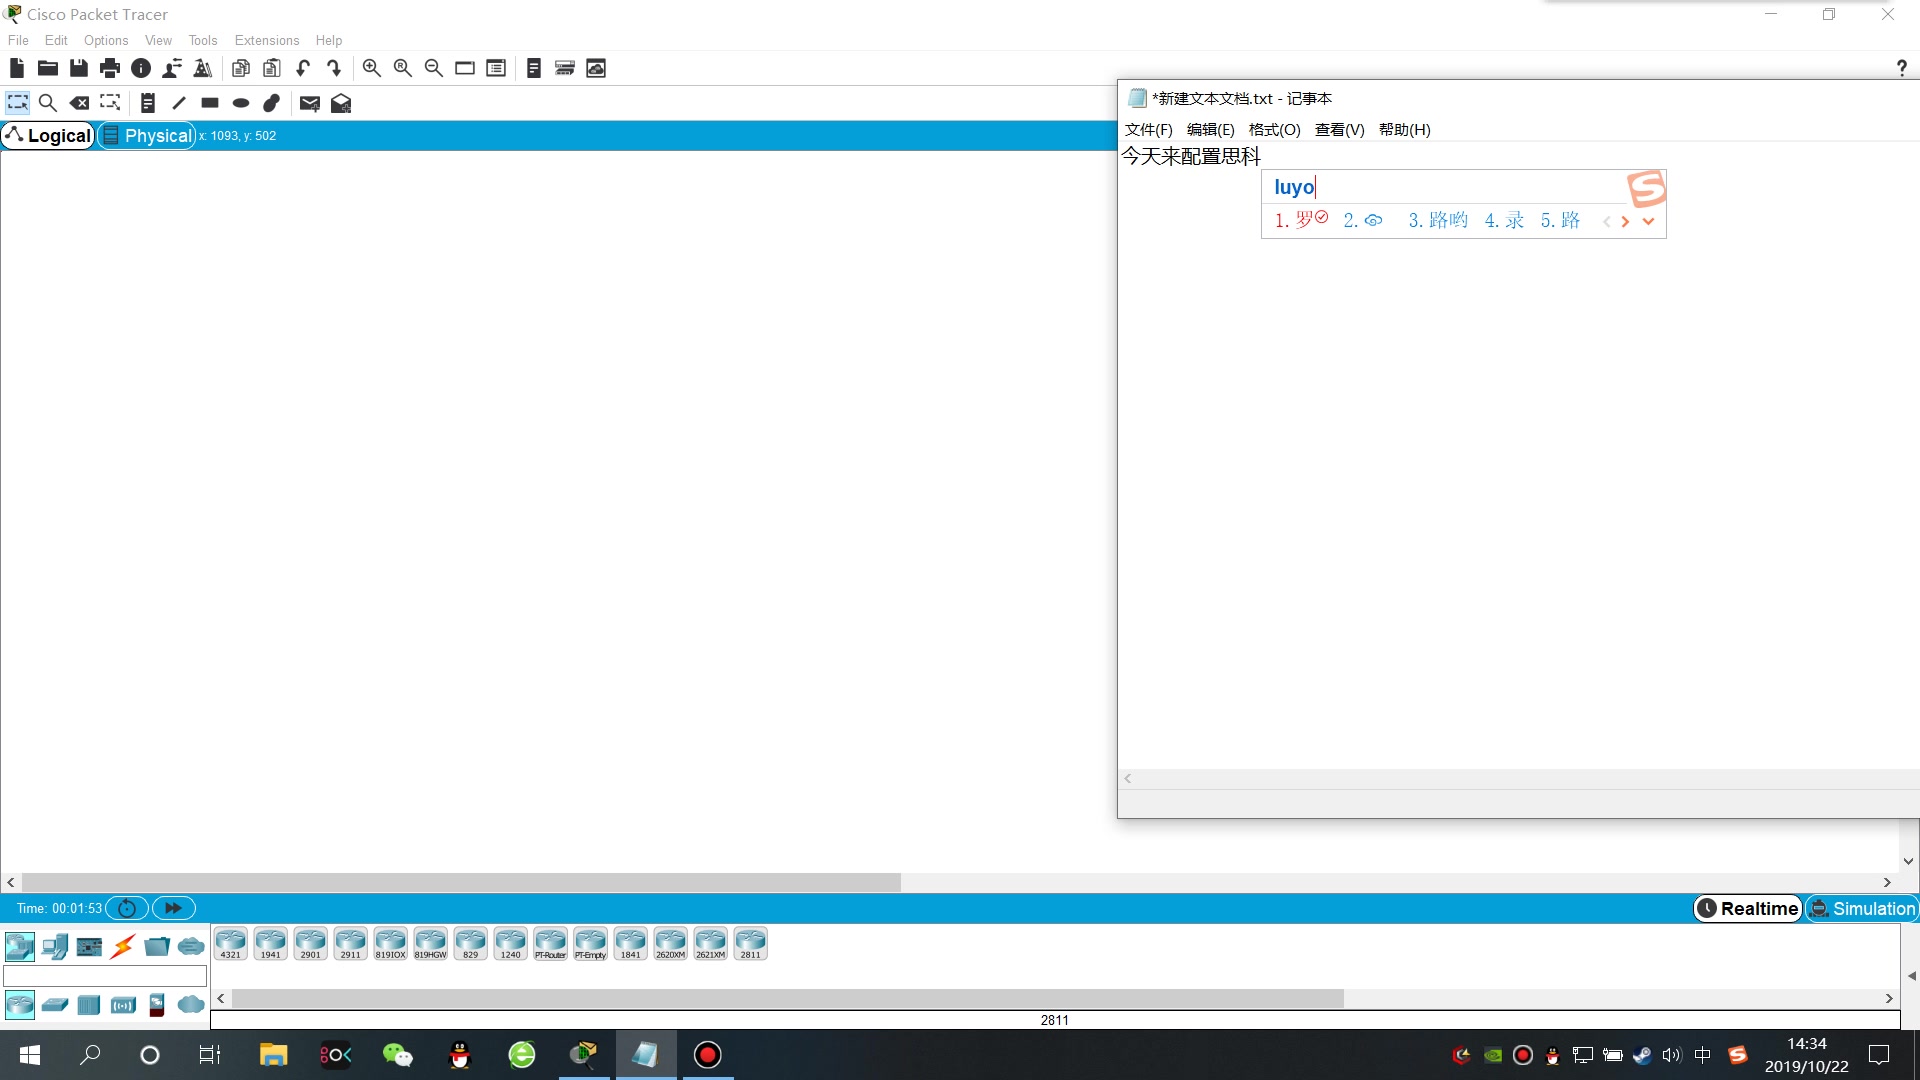Add a Complex PDU open envelope
The width and height of the screenshot is (1920, 1080).
341,103
